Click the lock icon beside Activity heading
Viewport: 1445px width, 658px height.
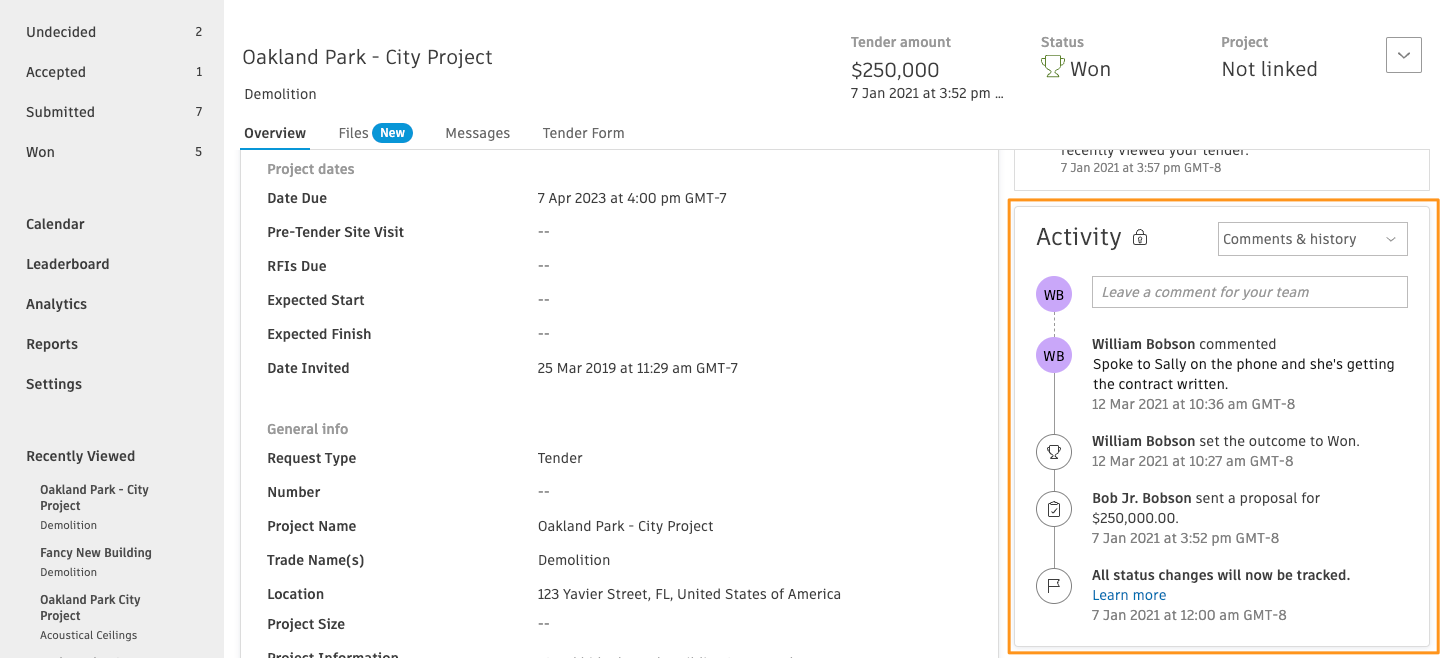(x=1139, y=237)
